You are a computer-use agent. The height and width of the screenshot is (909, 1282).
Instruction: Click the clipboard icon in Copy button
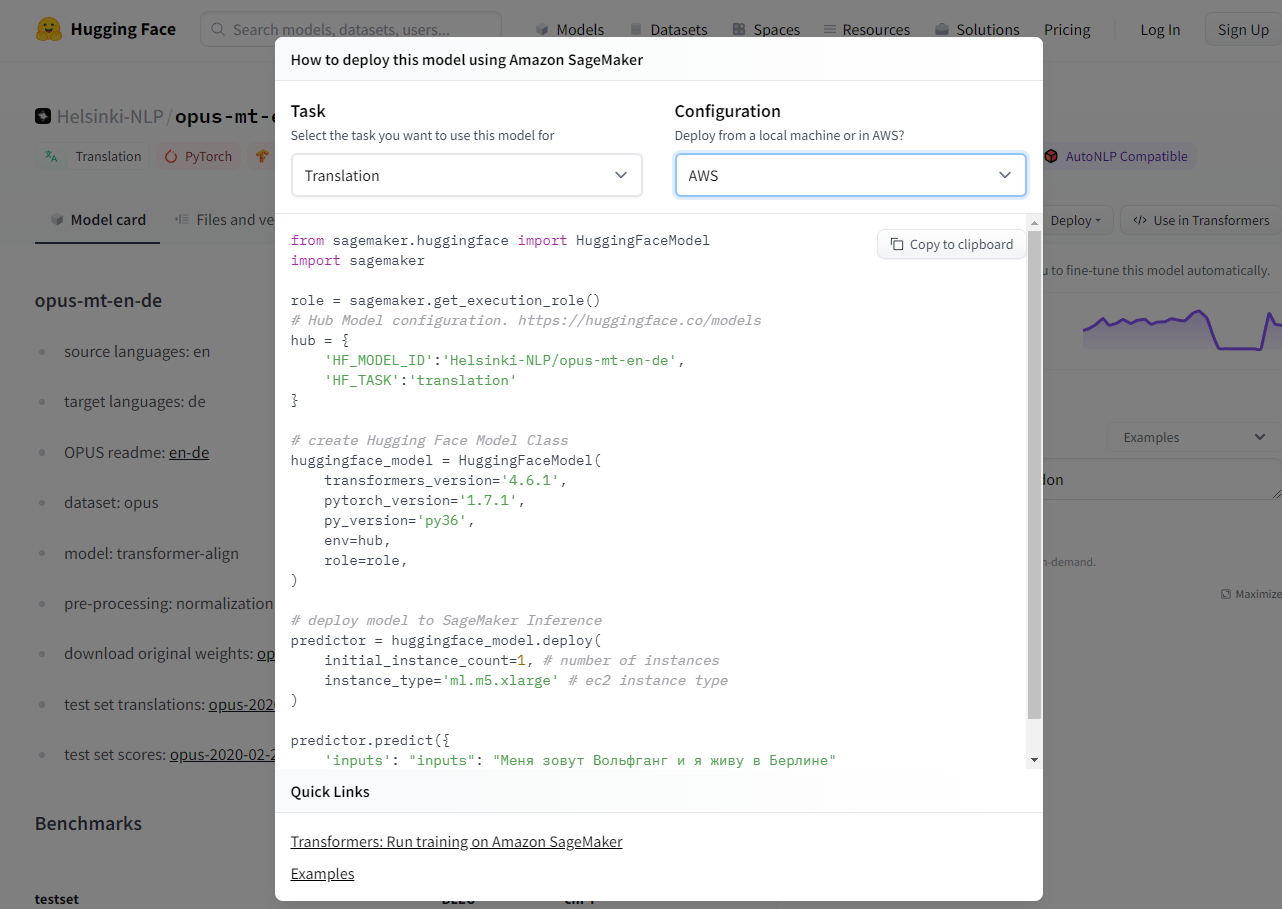click(x=897, y=244)
